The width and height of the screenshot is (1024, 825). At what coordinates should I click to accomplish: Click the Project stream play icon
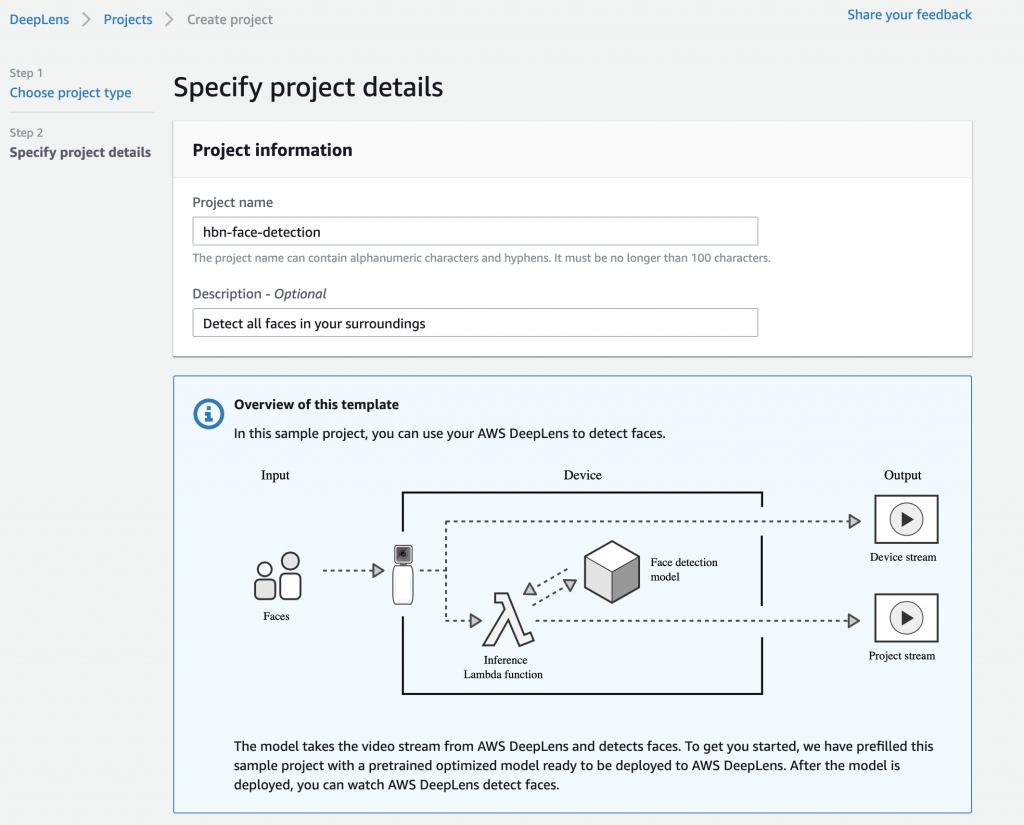(x=906, y=618)
